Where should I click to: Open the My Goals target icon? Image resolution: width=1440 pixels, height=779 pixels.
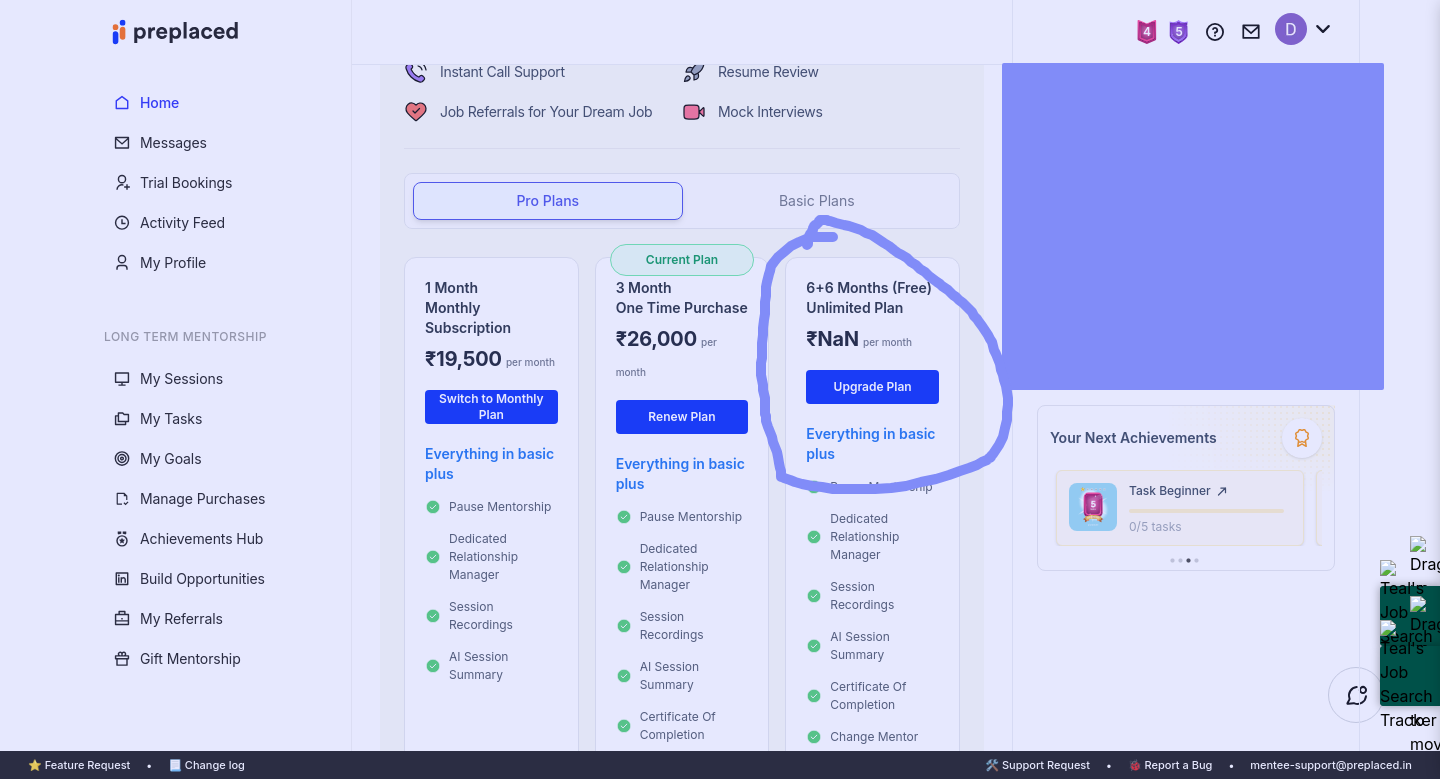(122, 459)
